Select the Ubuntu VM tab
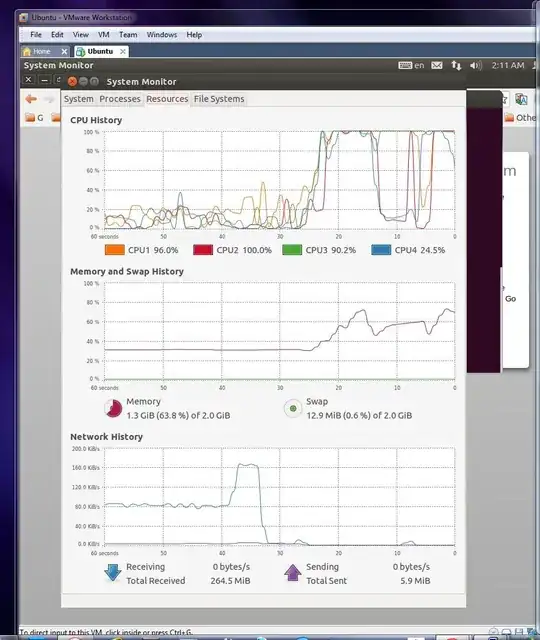Image resolution: width=540 pixels, height=640 pixels. tap(100, 51)
